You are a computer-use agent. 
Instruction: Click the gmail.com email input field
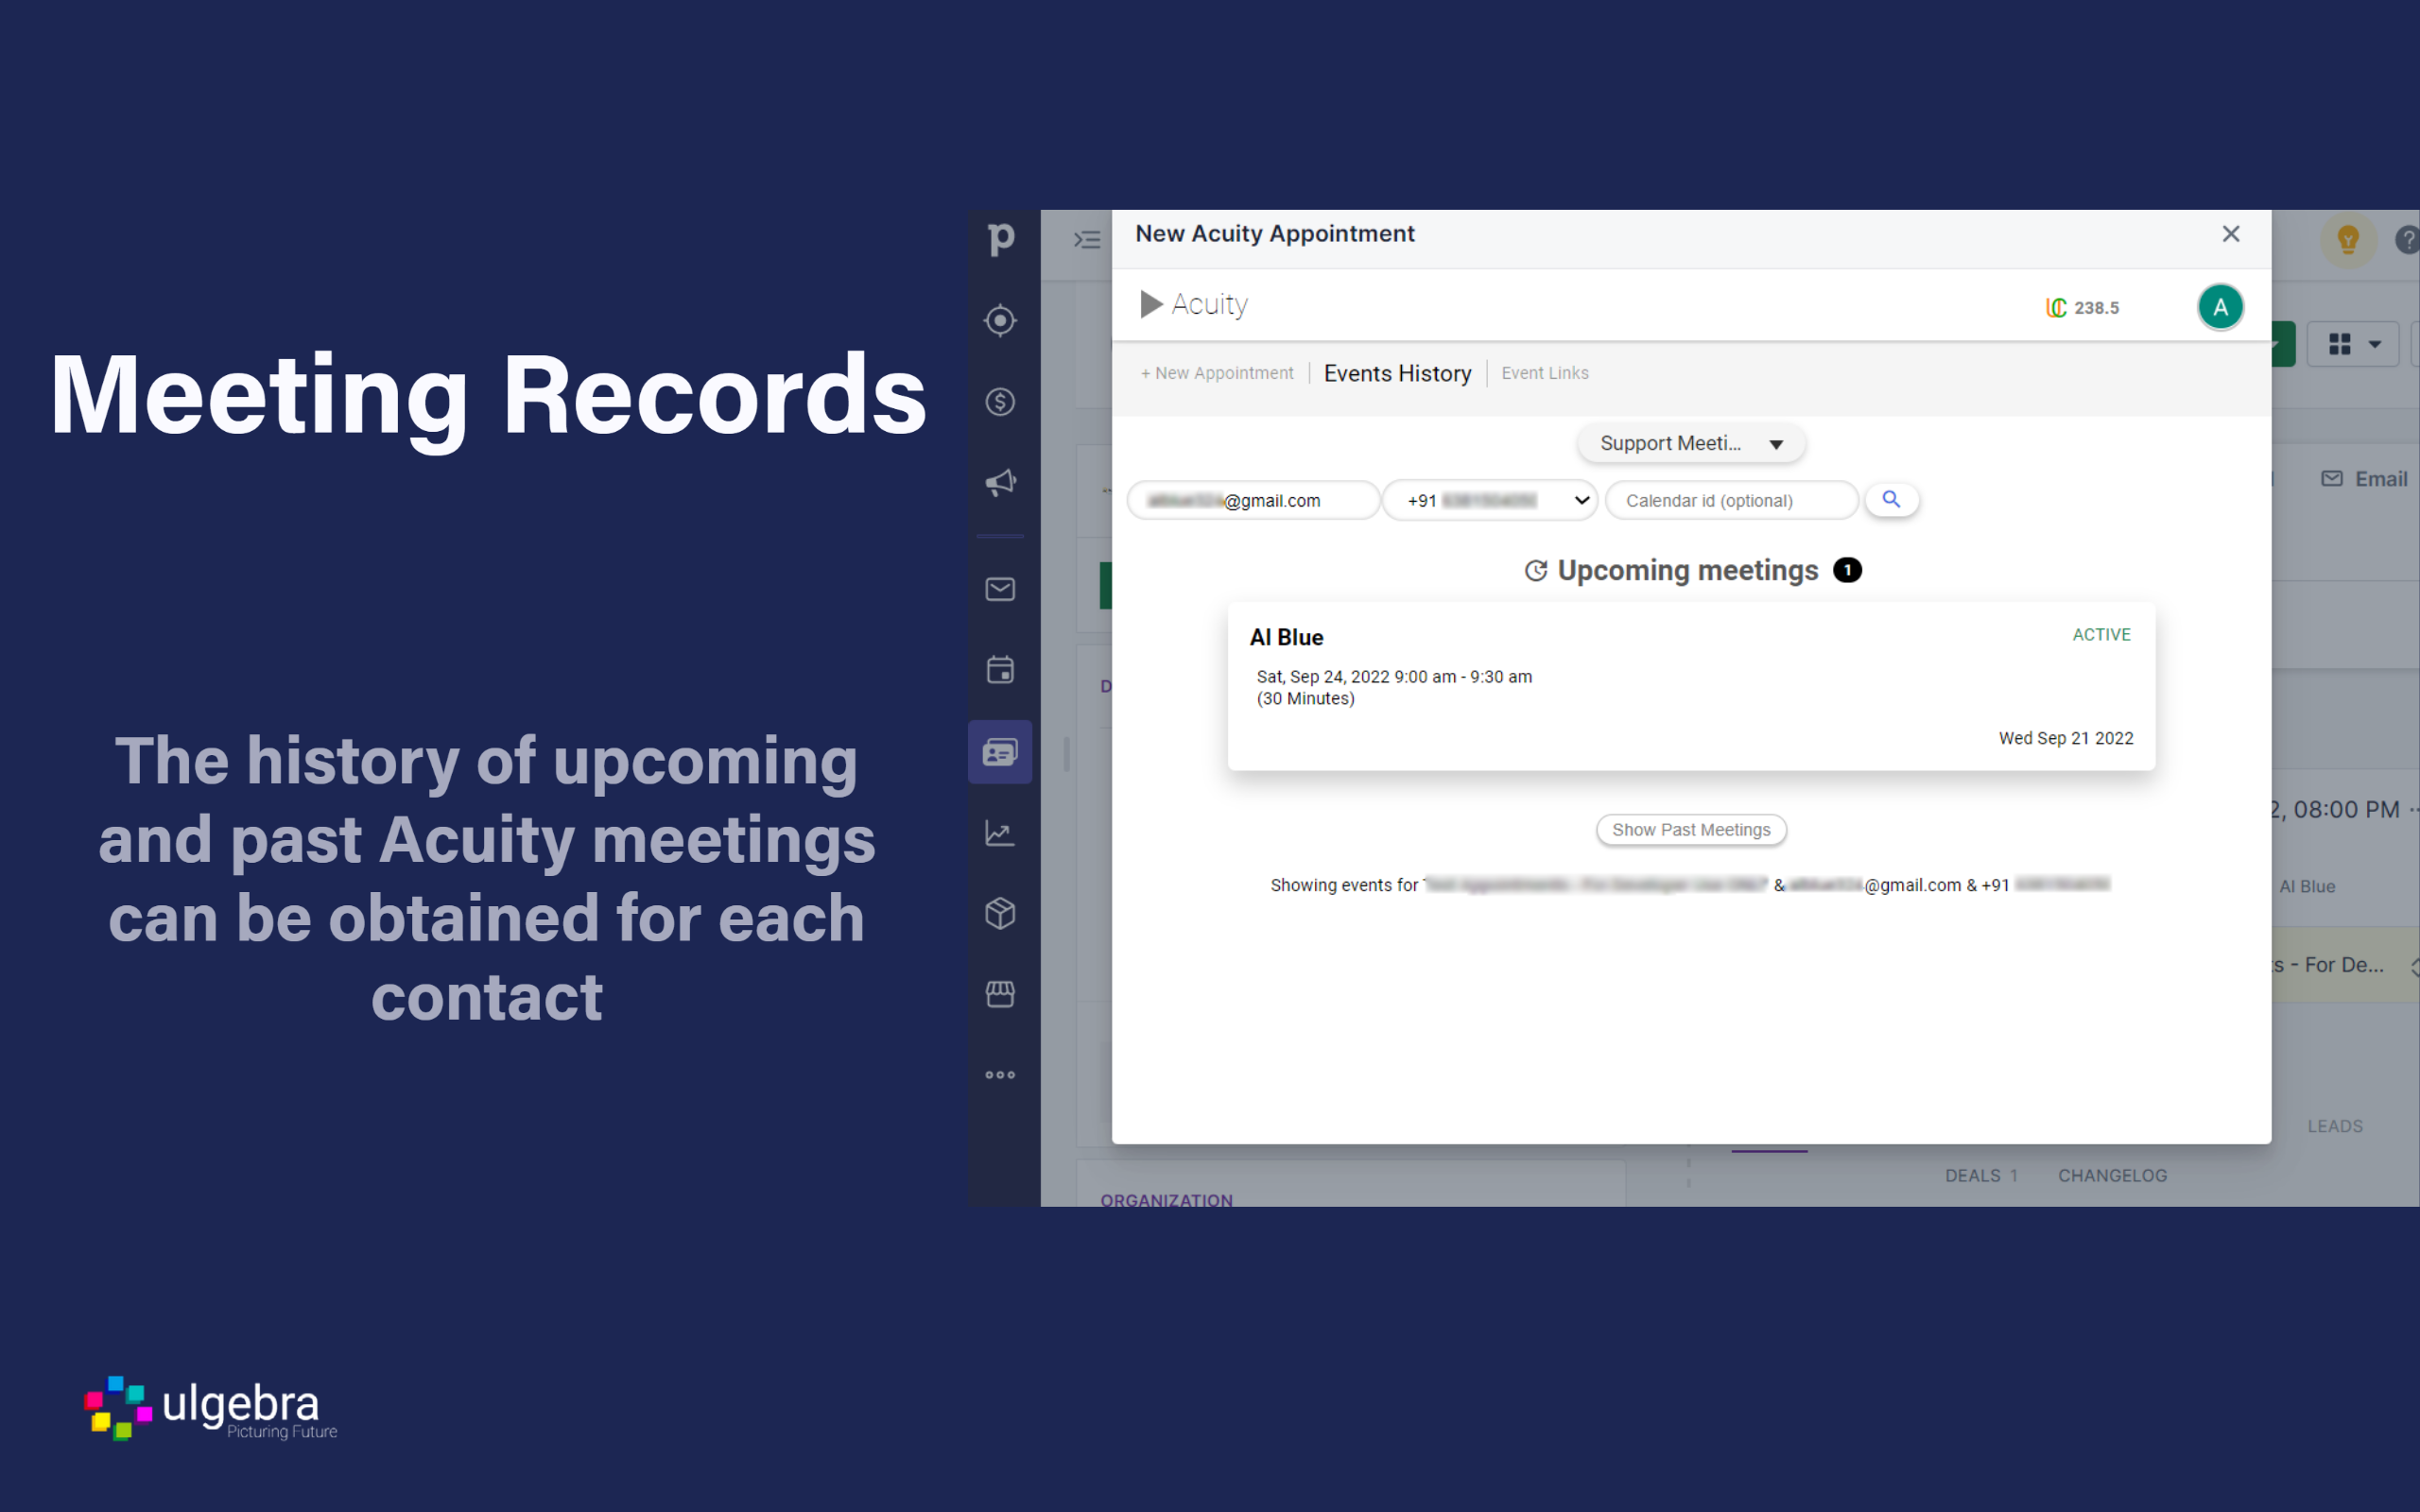(x=1254, y=500)
